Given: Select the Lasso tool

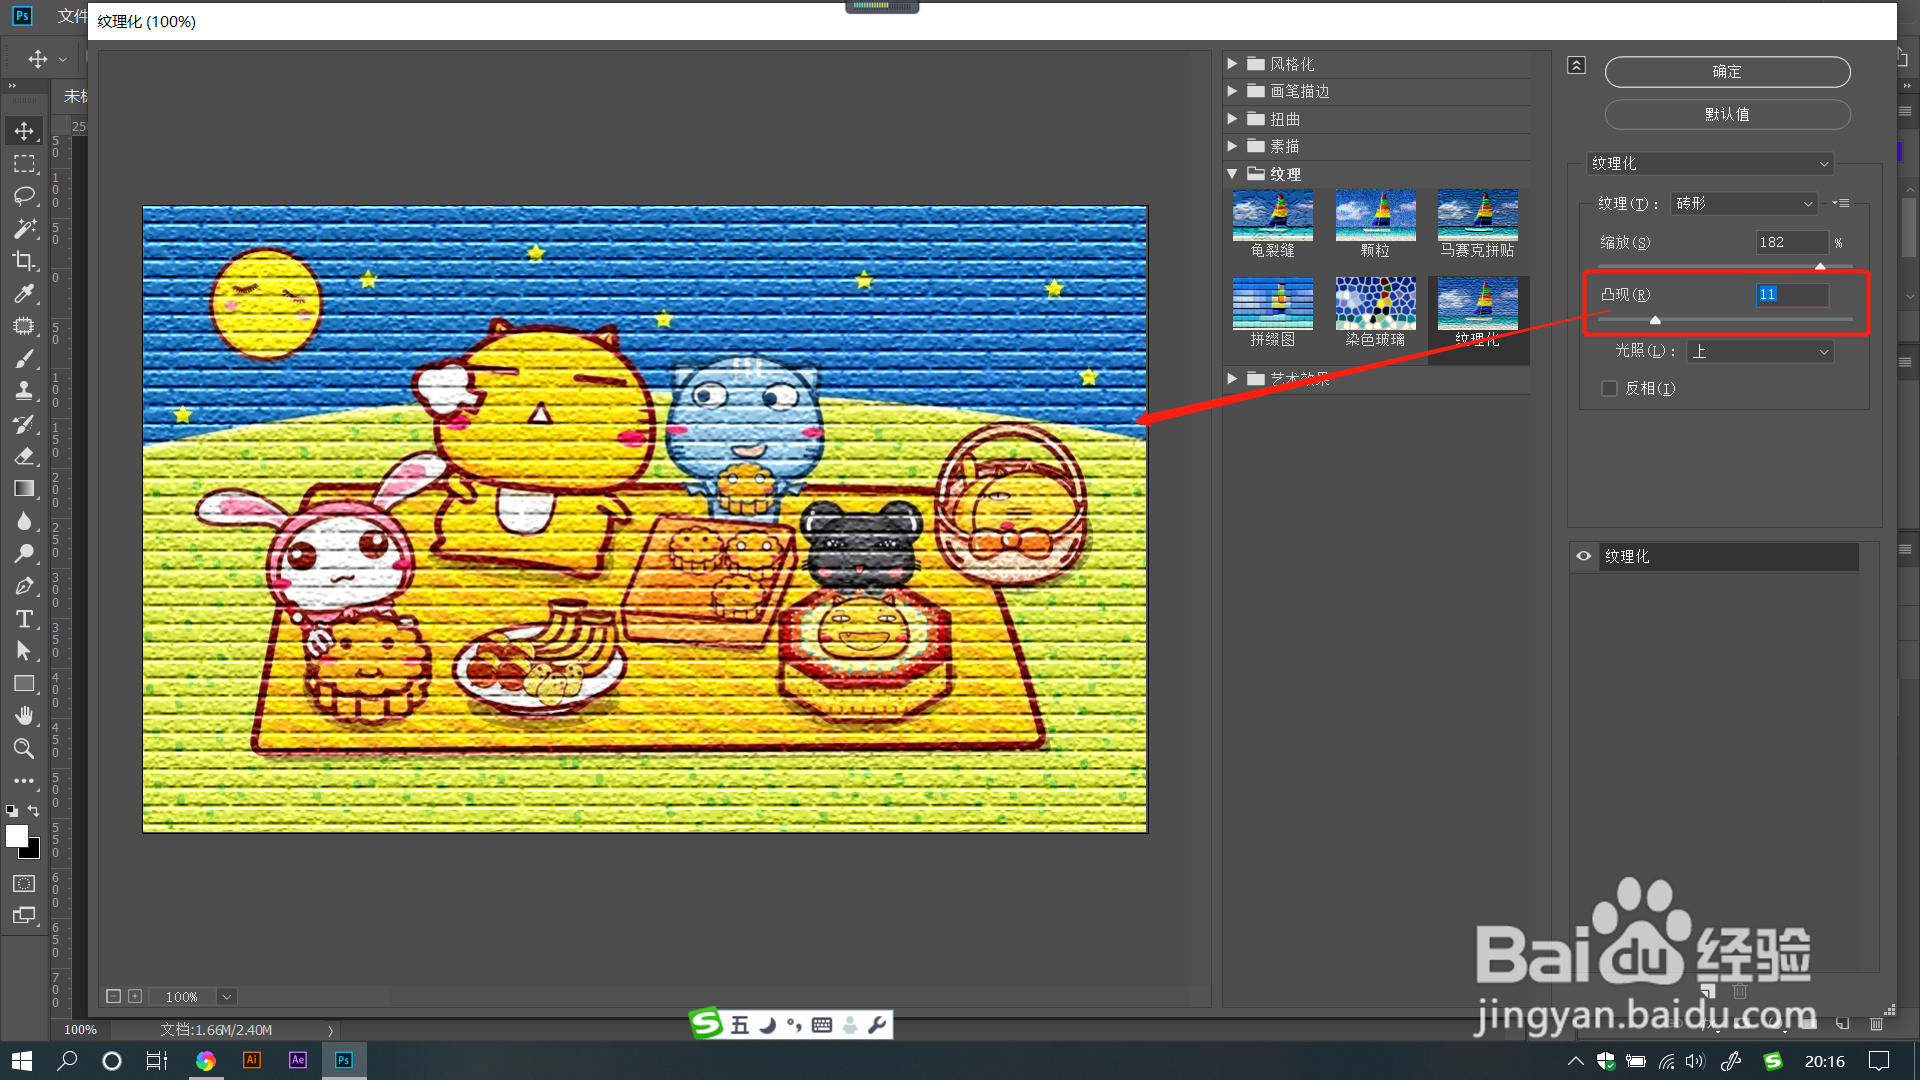Looking at the screenshot, I should coord(24,196).
